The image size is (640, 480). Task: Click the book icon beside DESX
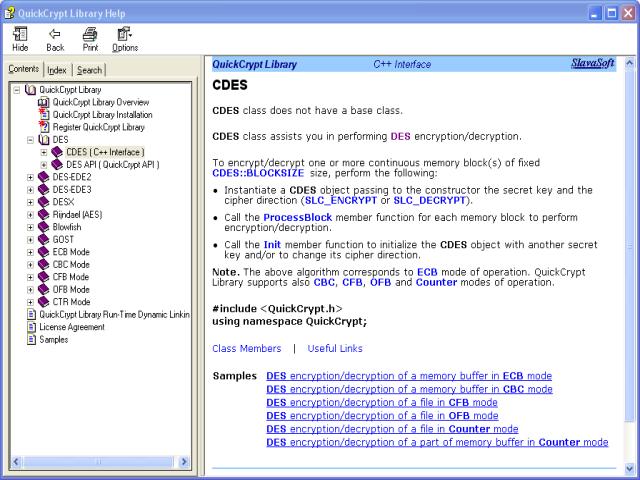(44, 202)
